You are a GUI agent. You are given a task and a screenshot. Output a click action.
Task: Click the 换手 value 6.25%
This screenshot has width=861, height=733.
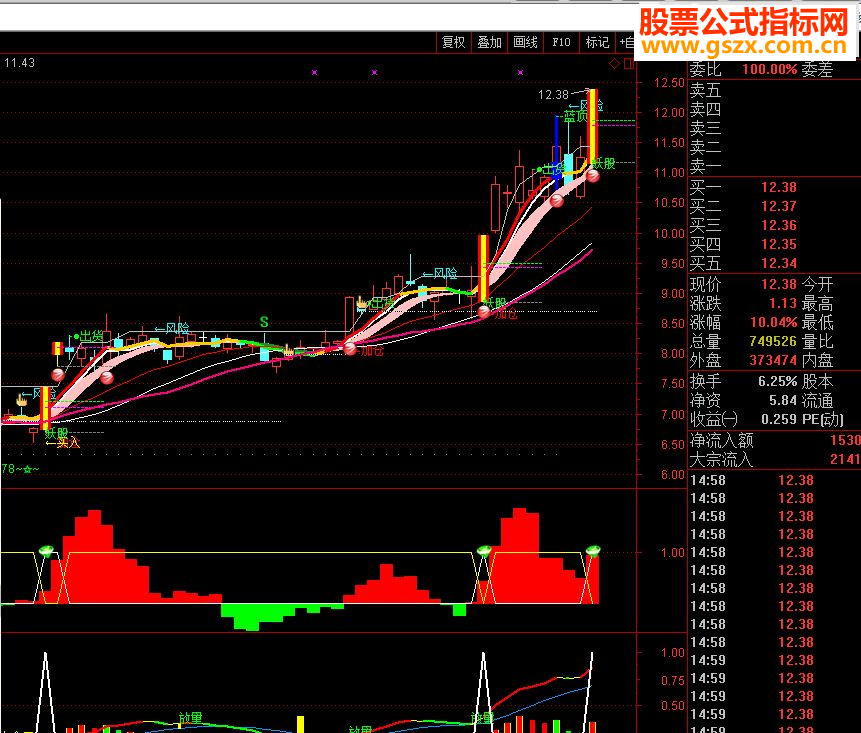click(778, 381)
